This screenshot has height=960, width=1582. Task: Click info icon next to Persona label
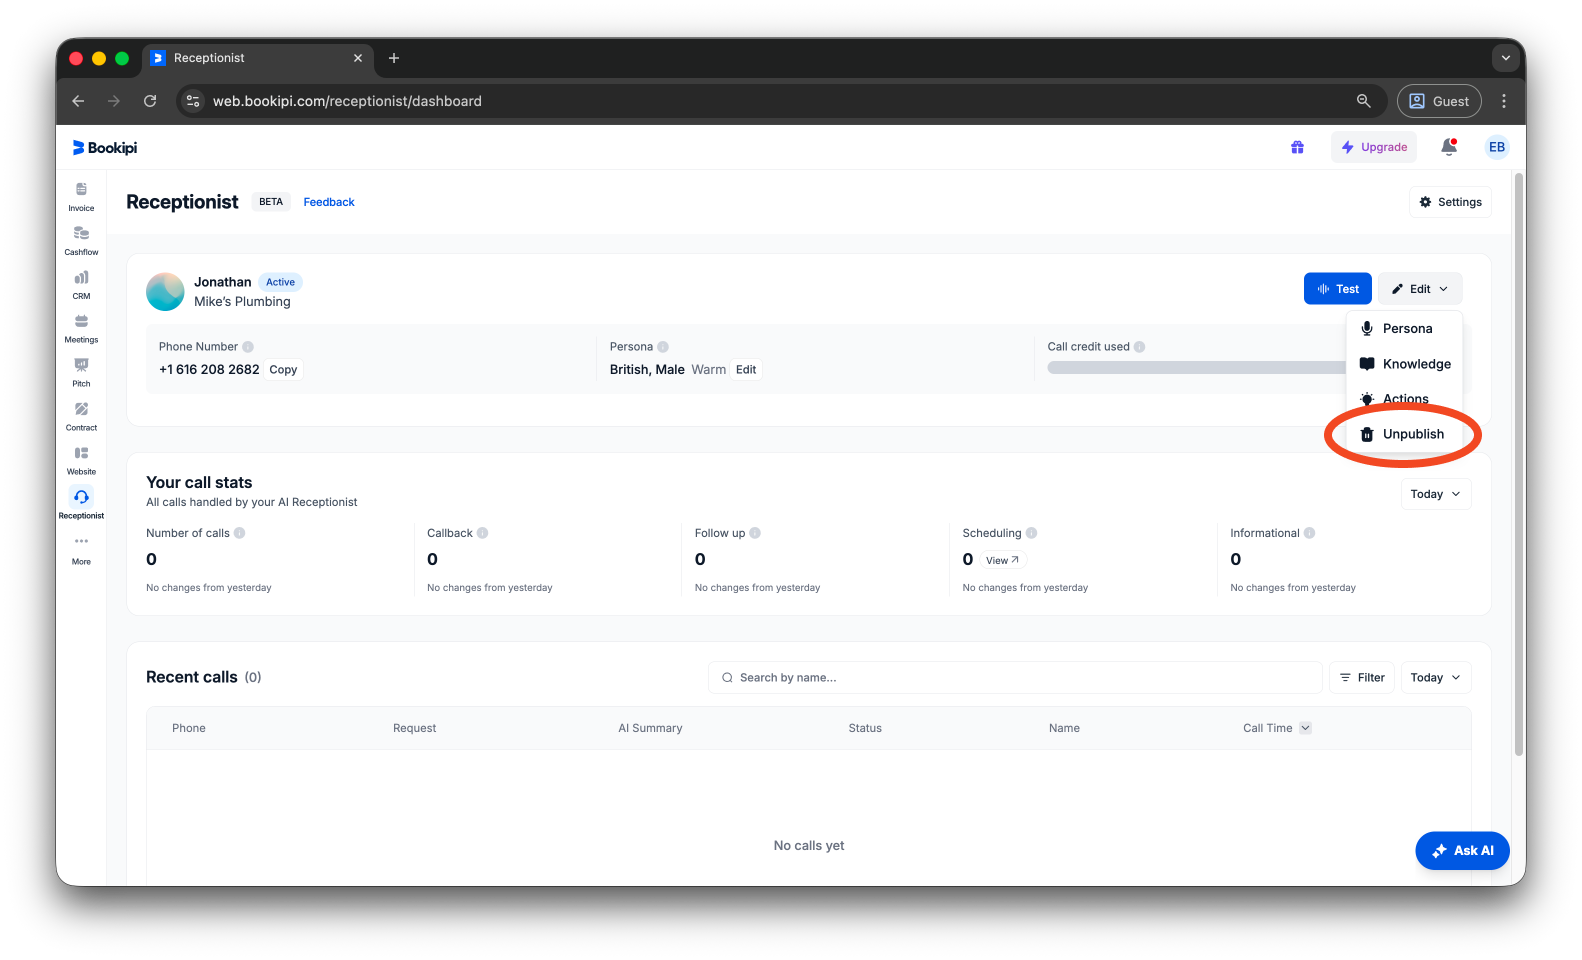click(x=663, y=347)
